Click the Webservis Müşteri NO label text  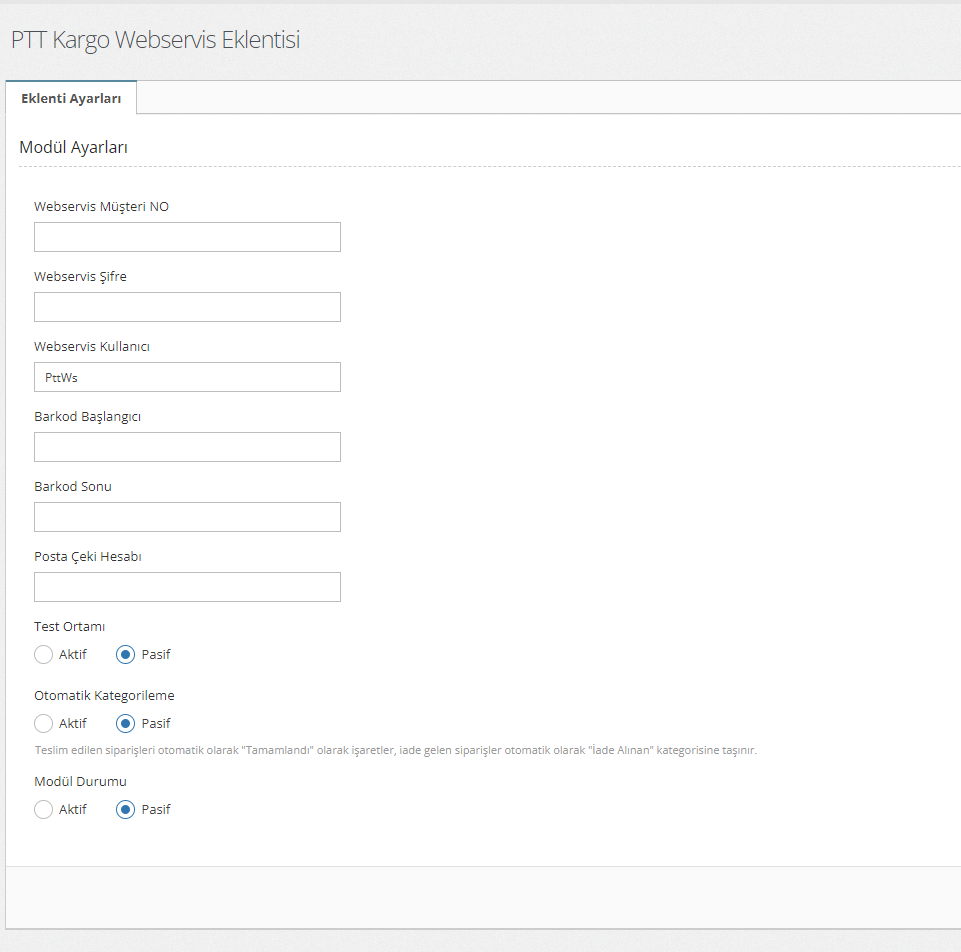pos(101,207)
